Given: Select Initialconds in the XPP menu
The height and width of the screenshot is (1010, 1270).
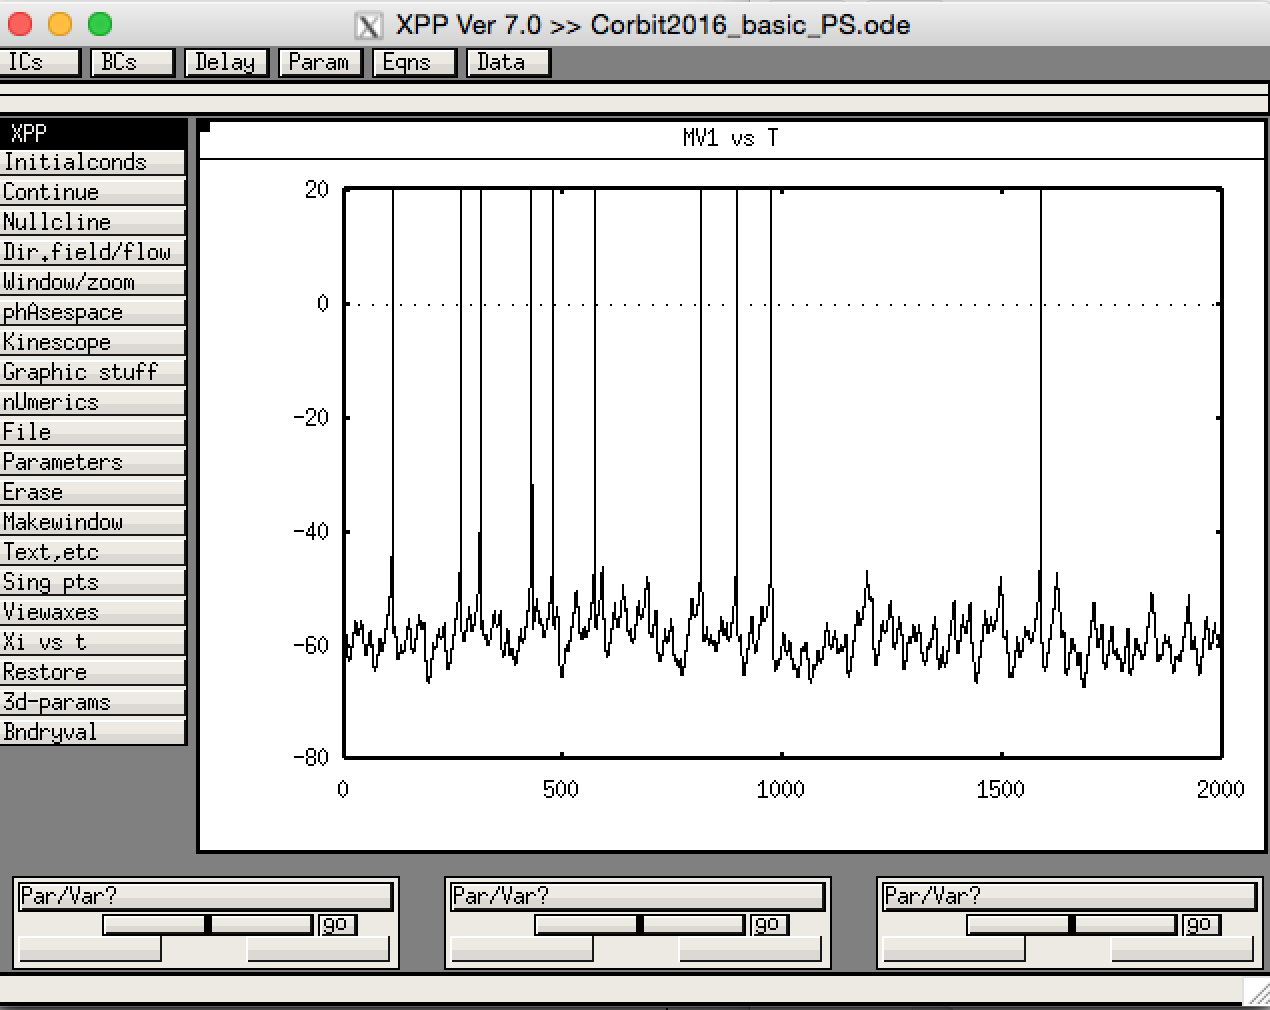Looking at the screenshot, I should (93, 162).
